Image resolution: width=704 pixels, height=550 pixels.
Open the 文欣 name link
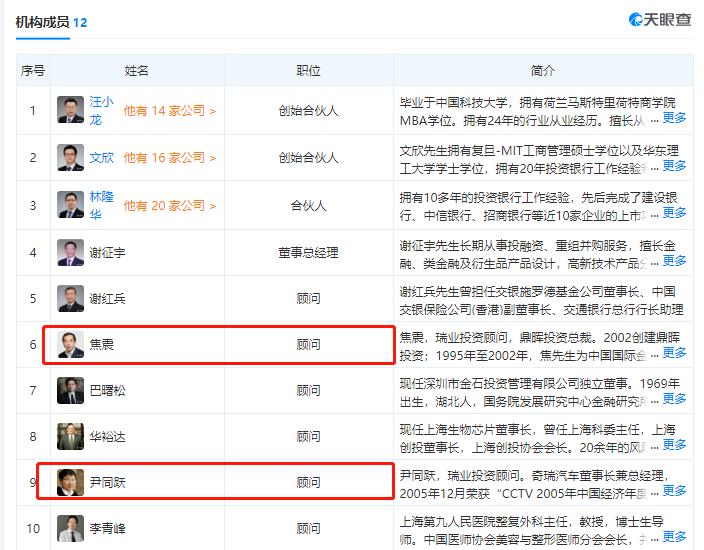coord(101,158)
